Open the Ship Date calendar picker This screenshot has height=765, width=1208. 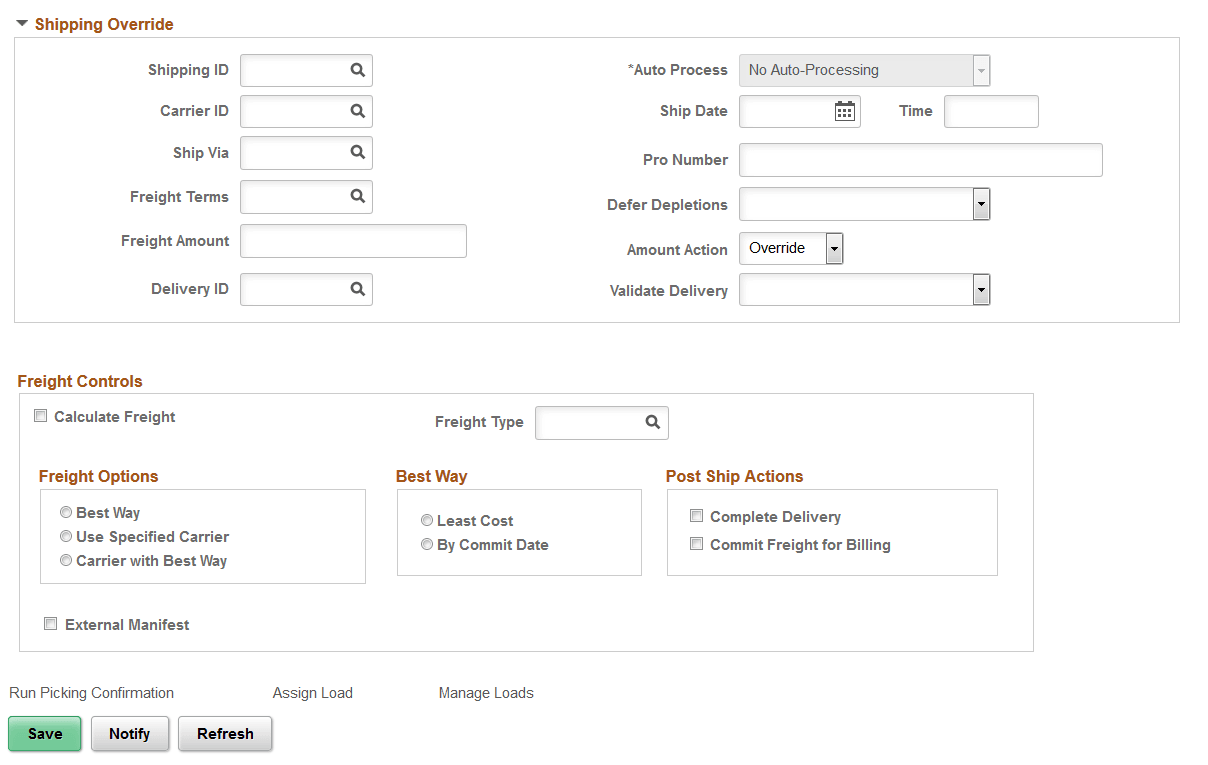coord(845,111)
